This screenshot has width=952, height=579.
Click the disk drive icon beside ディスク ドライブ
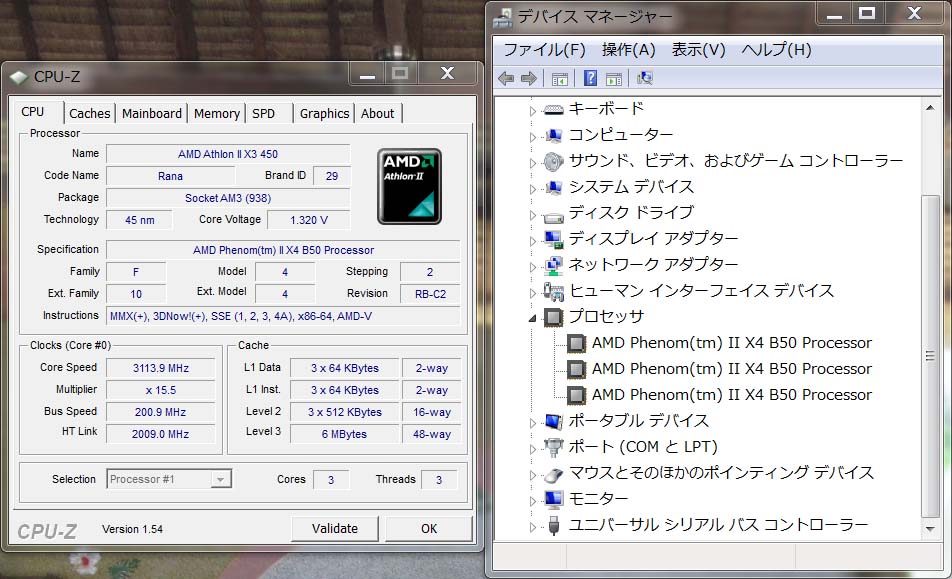554,215
